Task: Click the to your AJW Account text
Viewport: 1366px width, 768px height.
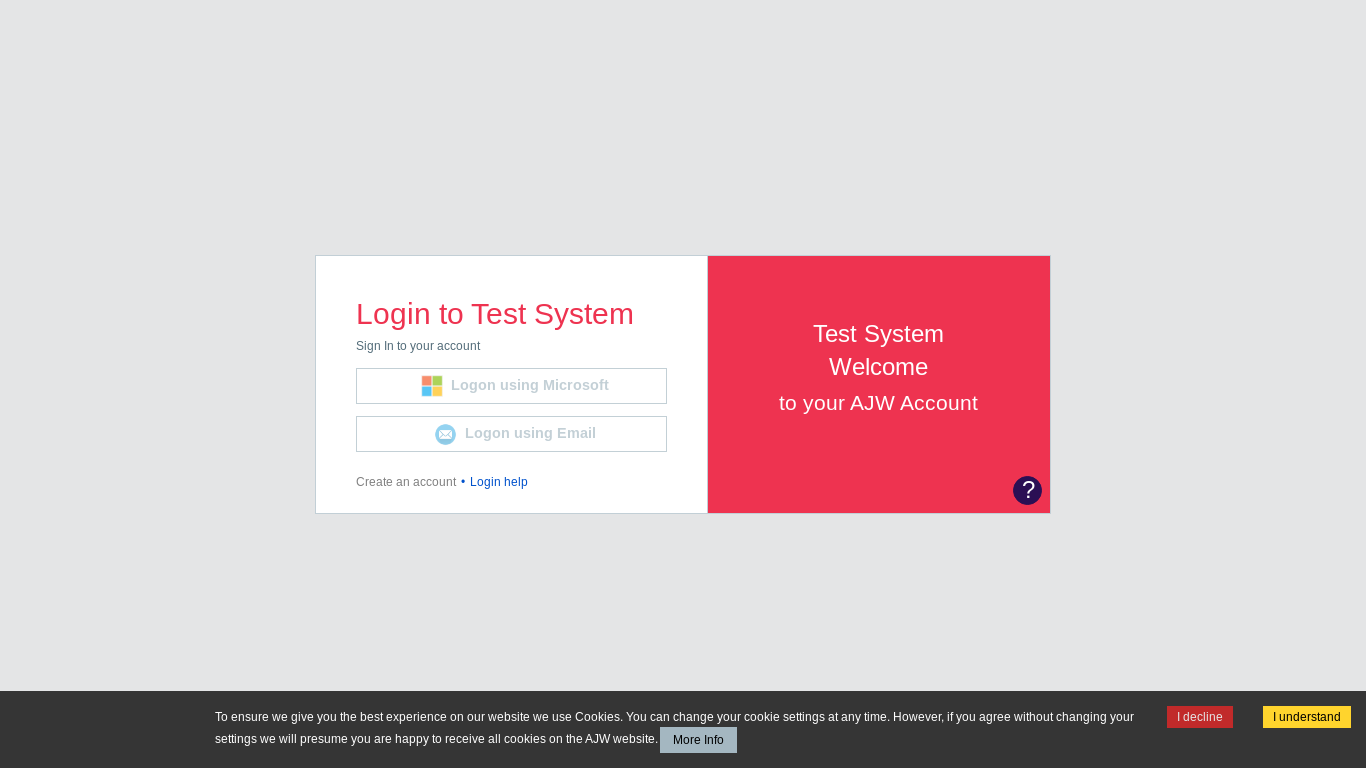Action: click(x=878, y=403)
